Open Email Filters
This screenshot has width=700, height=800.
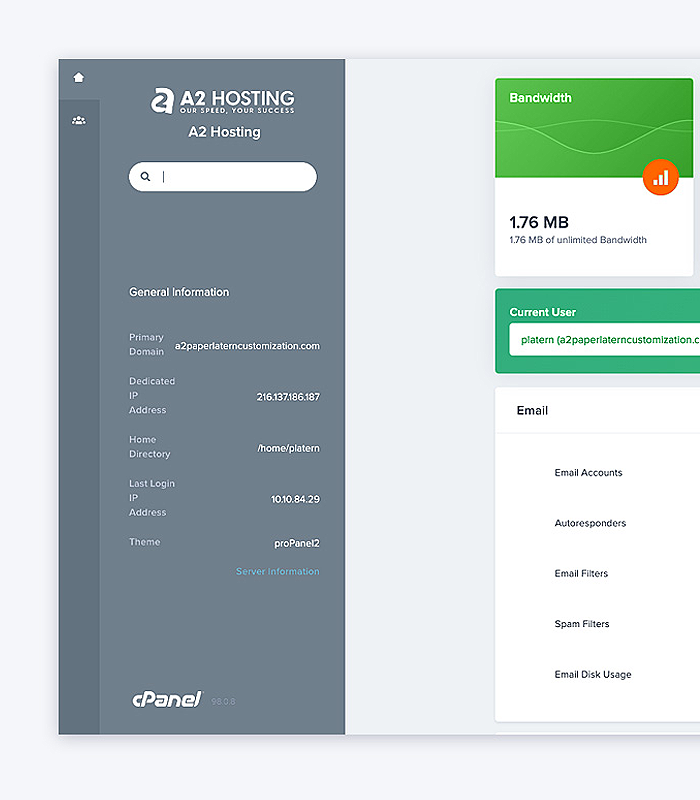tap(581, 573)
